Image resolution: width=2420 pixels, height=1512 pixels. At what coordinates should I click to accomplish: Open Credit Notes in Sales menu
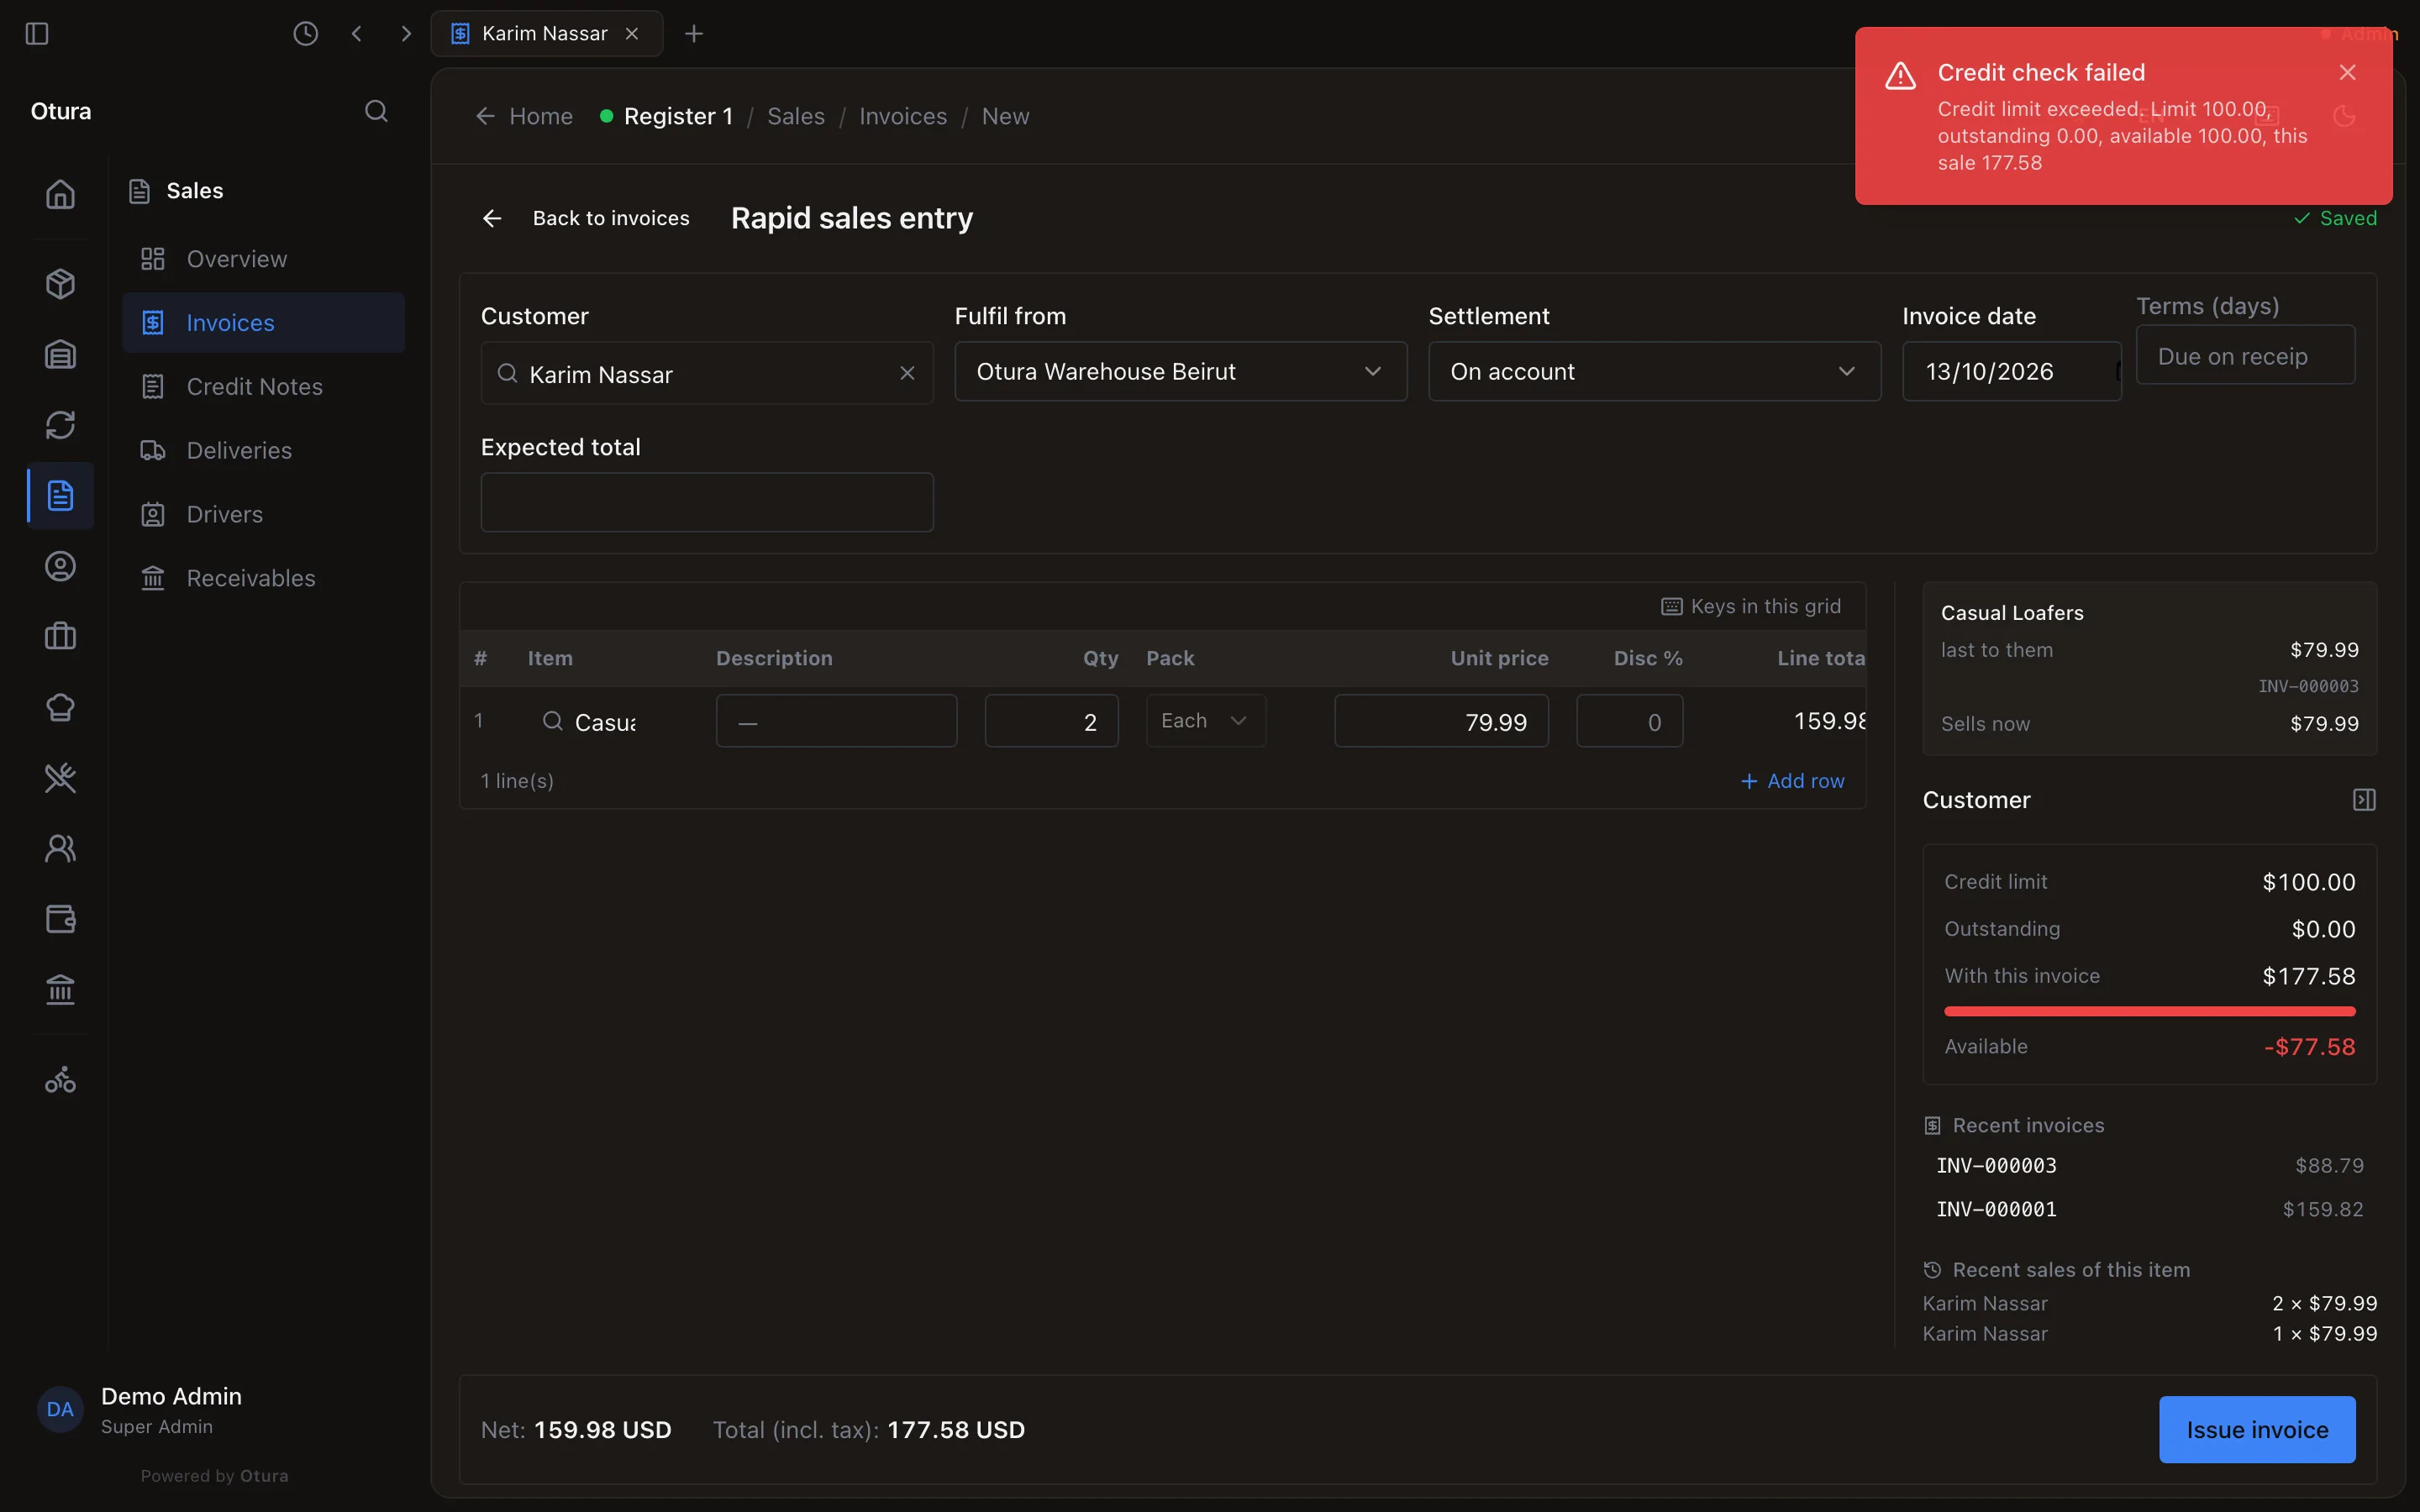(263, 387)
